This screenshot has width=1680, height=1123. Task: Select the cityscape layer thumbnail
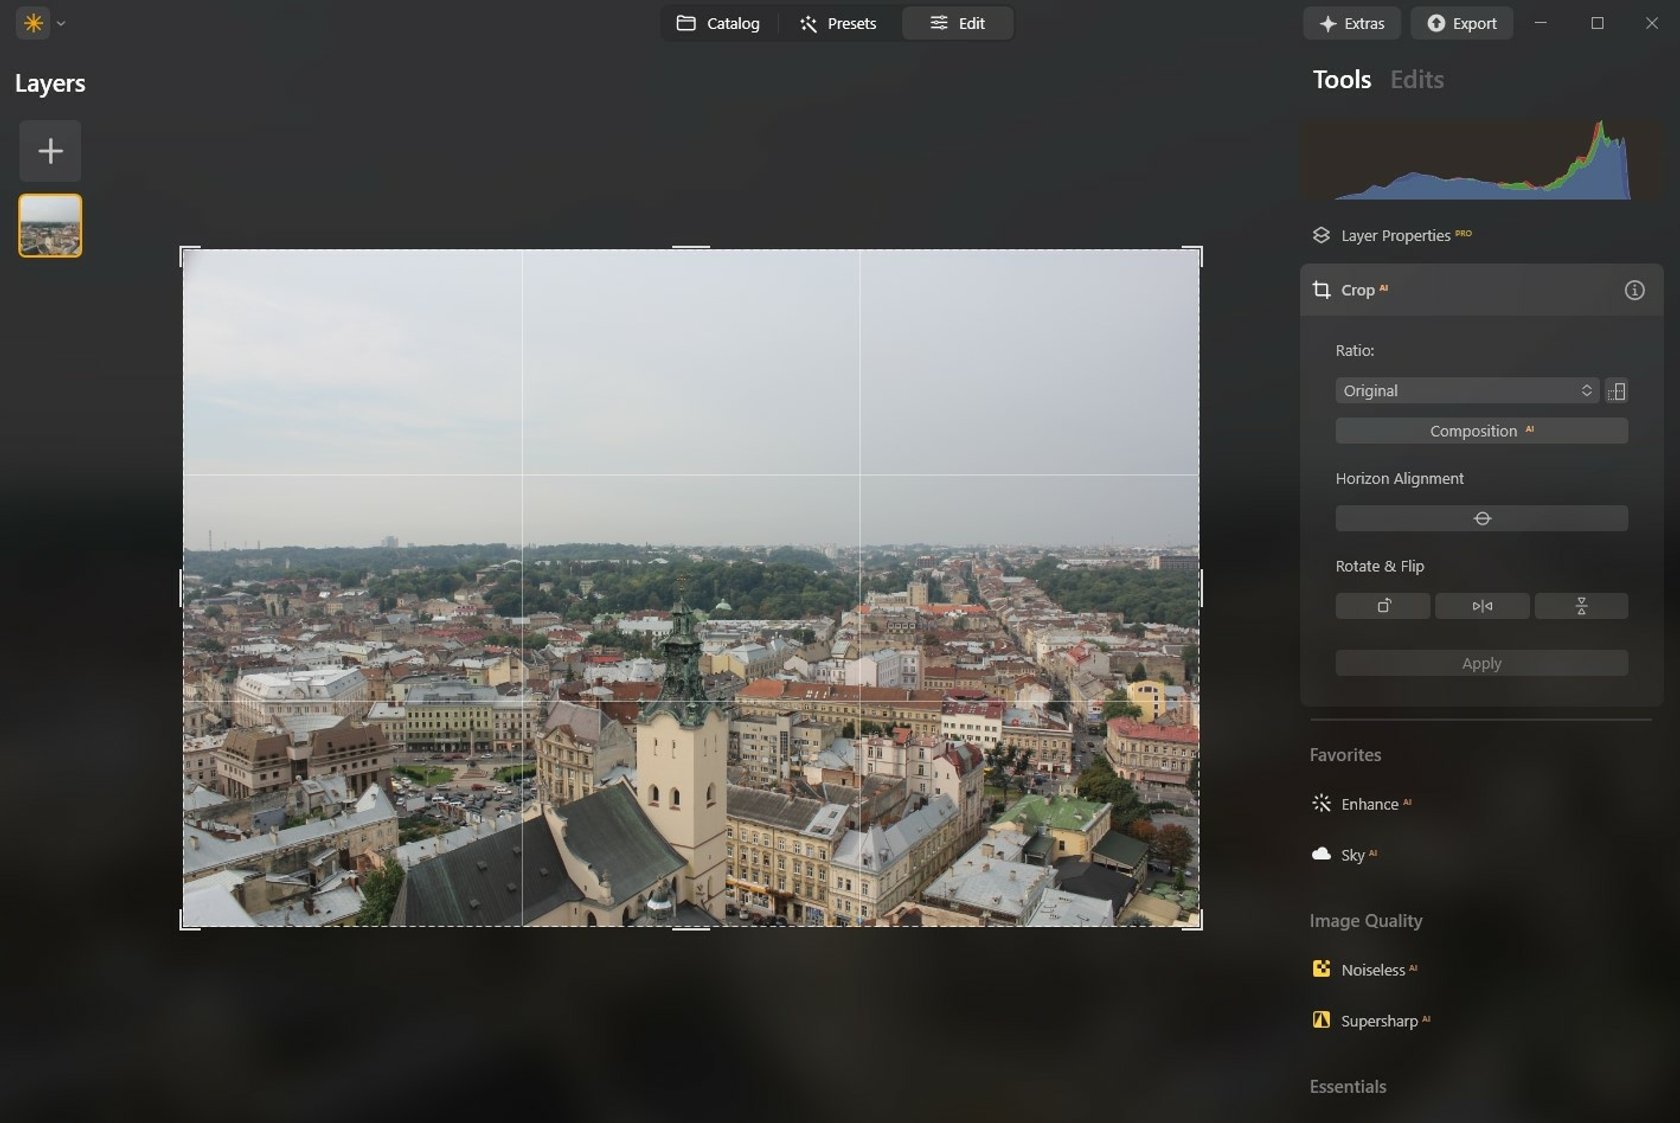(50, 225)
